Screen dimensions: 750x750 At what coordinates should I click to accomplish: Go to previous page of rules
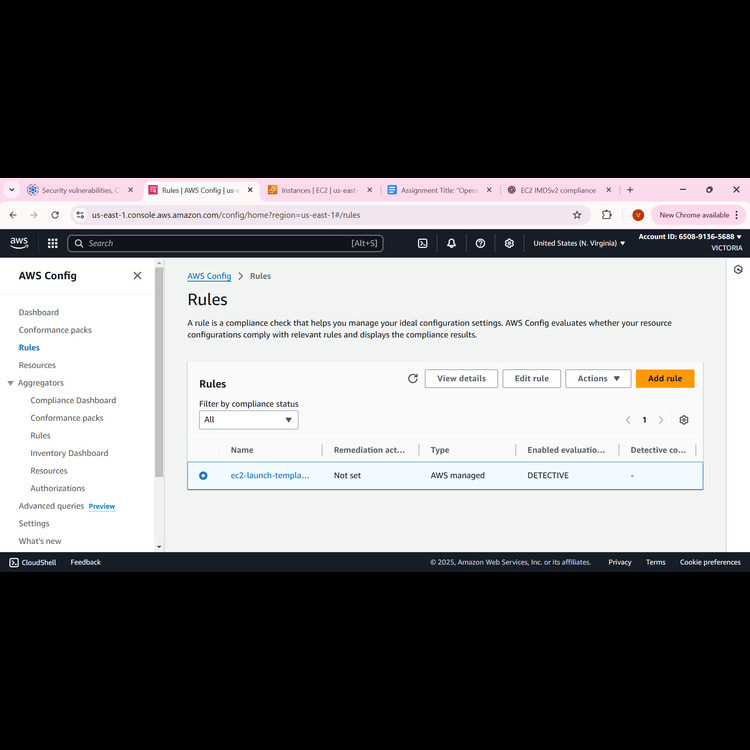click(x=628, y=420)
